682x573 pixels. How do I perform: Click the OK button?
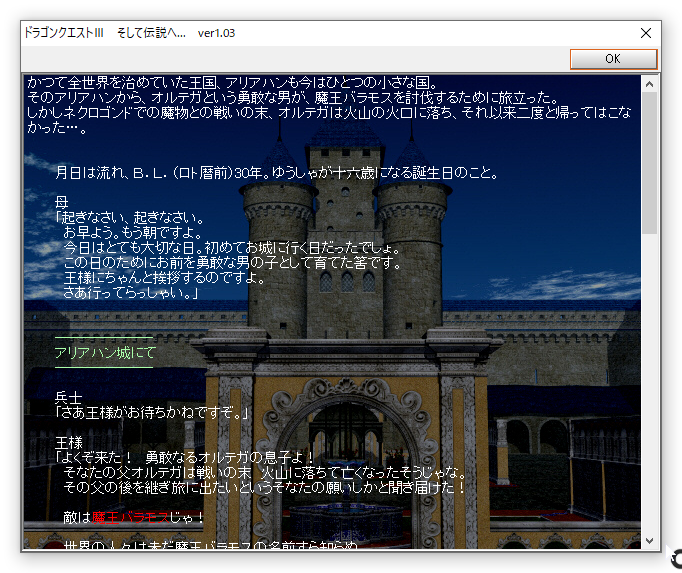tap(613, 59)
